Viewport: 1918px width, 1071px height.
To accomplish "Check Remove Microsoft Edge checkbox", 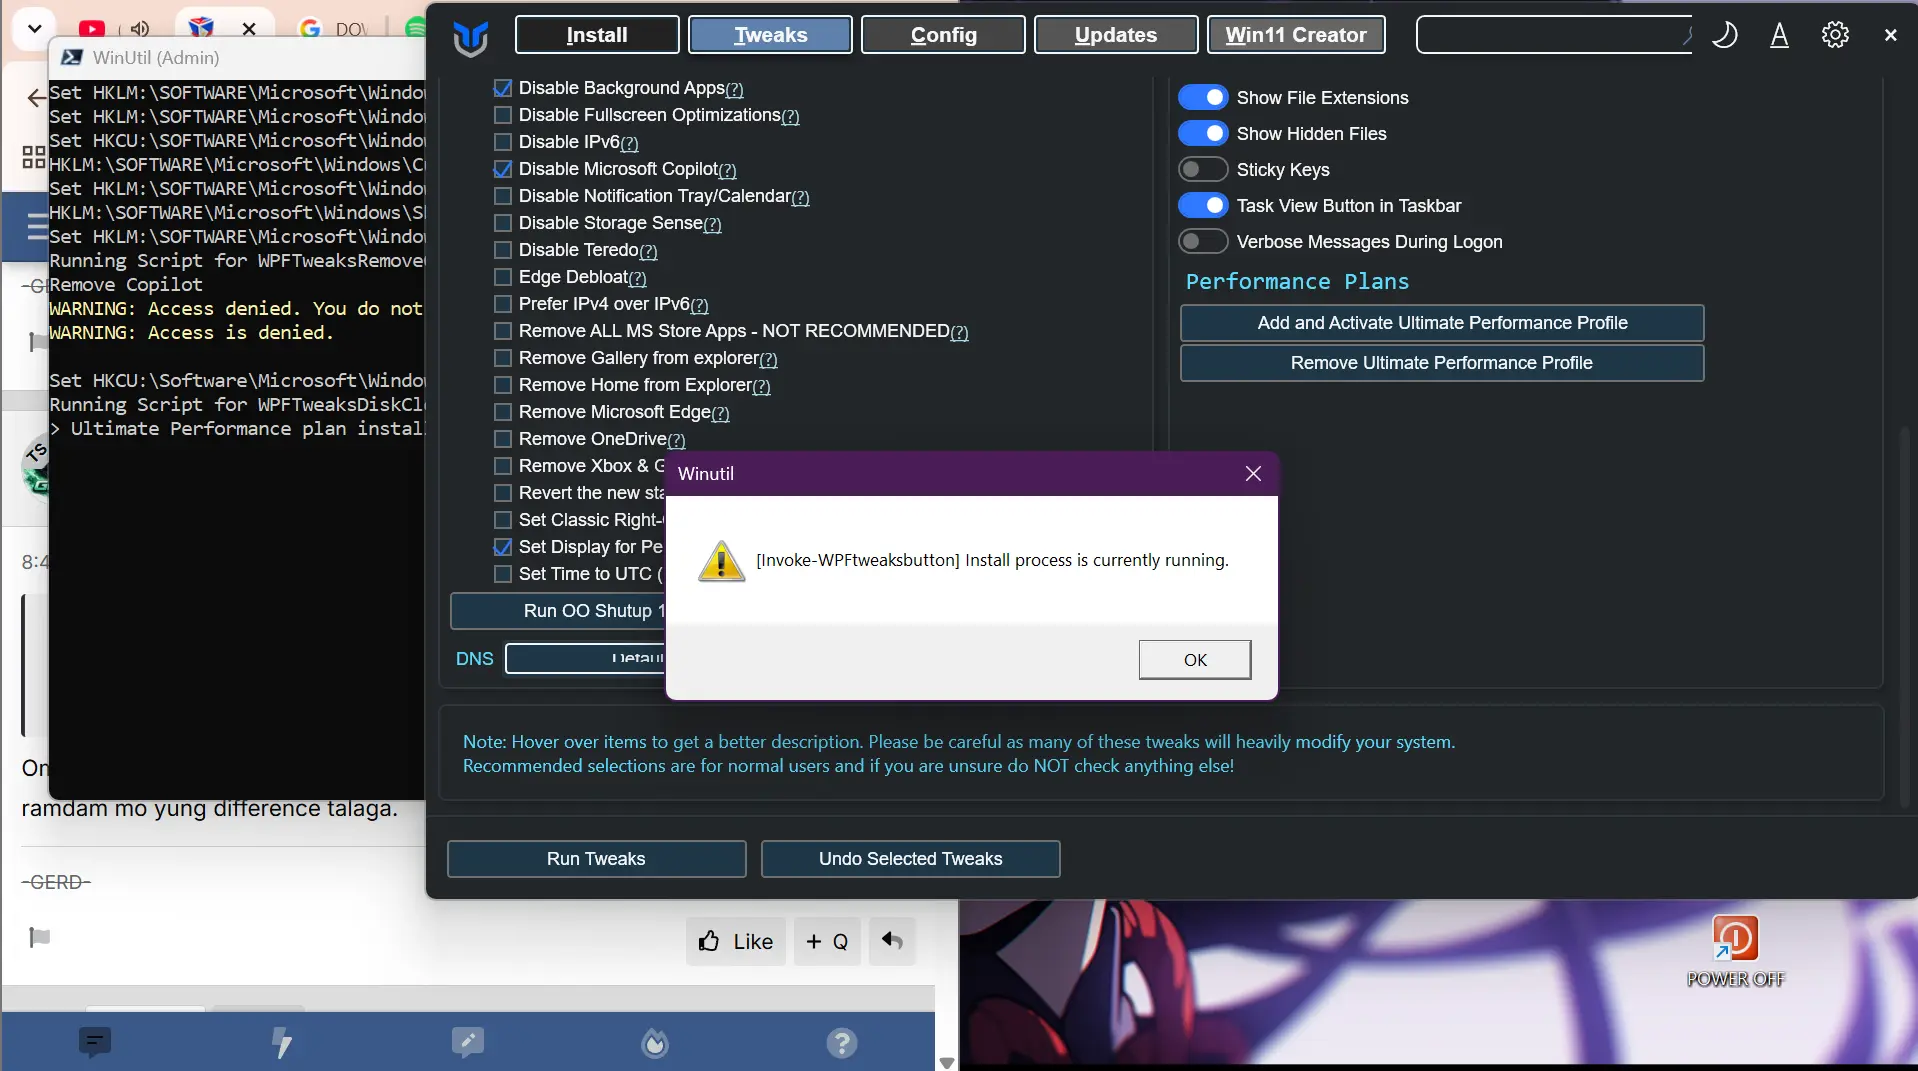I will (x=503, y=412).
